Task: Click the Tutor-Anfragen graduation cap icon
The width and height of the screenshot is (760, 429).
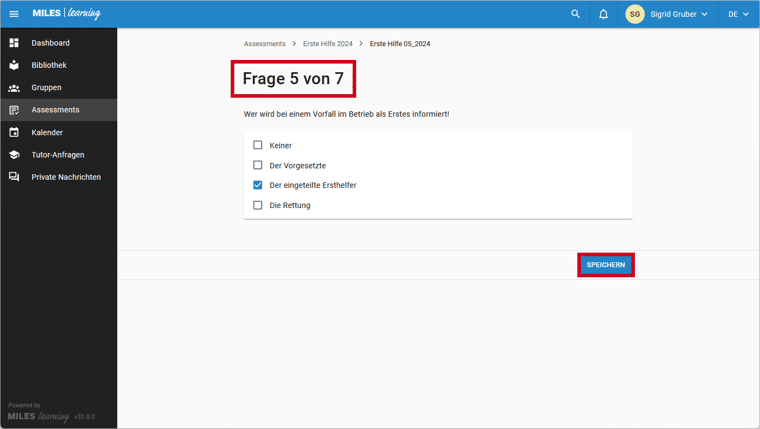Action: coord(14,155)
